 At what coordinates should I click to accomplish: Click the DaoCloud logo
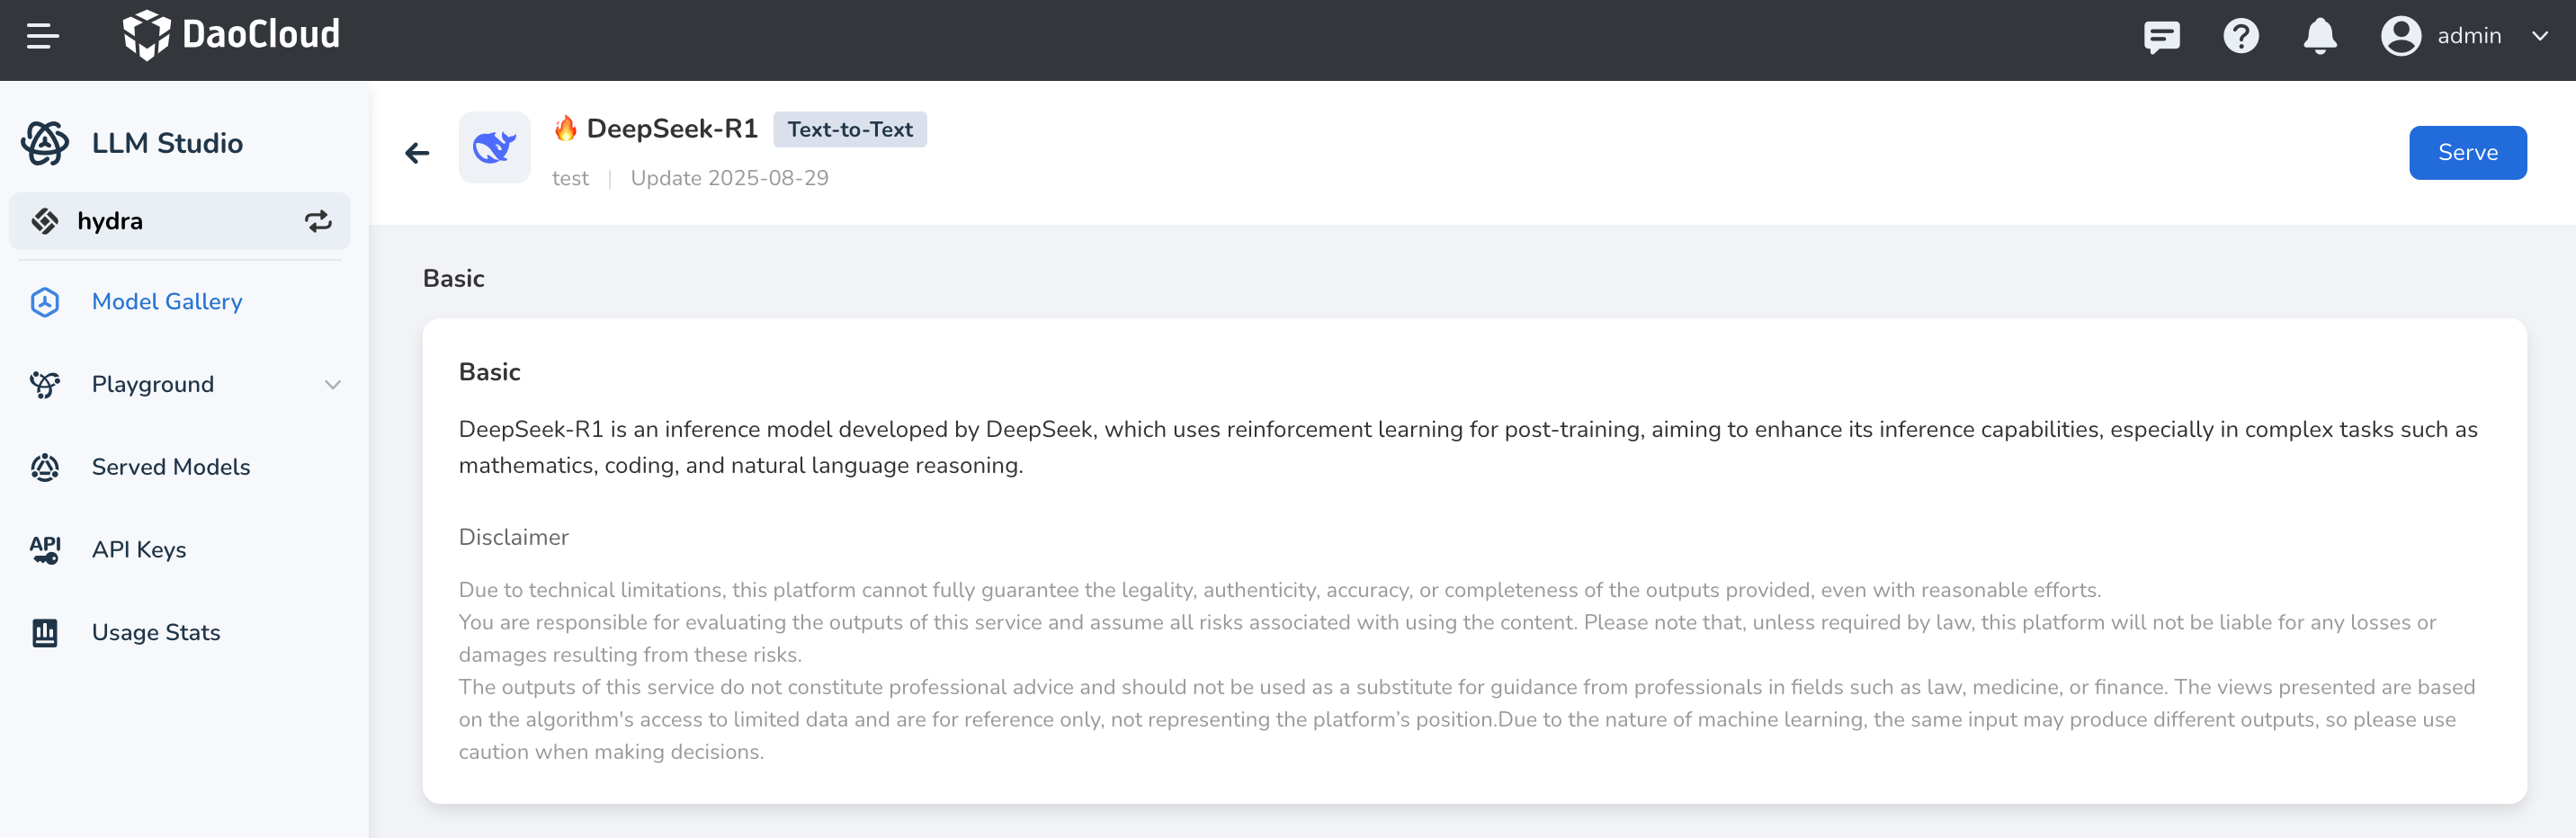tap(231, 36)
